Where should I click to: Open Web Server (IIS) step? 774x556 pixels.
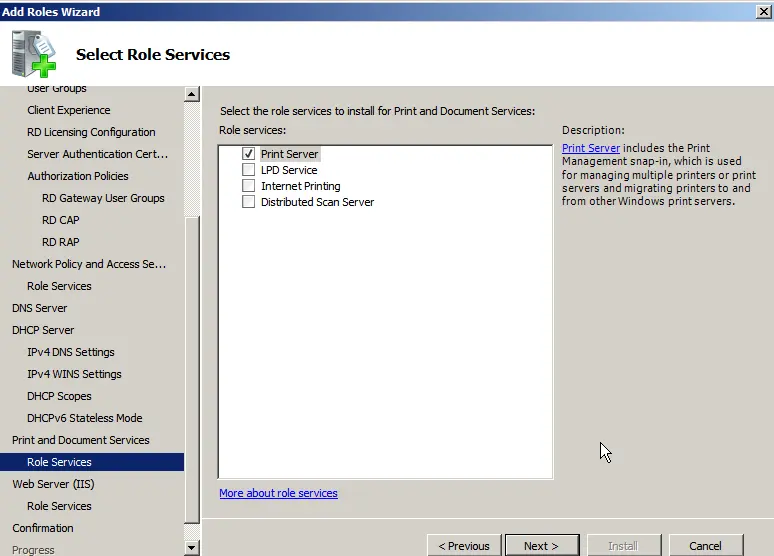point(53,484)
